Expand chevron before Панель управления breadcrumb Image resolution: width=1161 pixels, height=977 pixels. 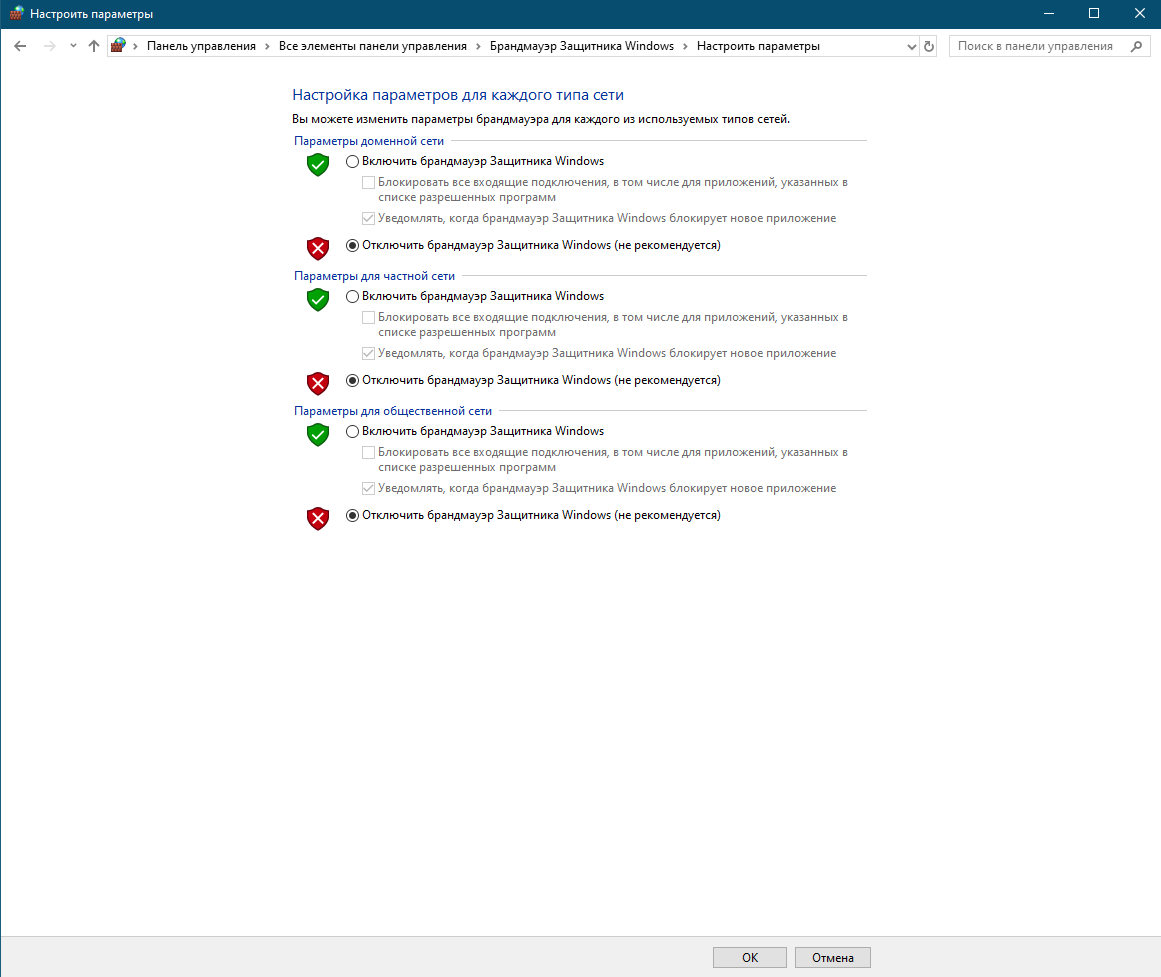click(x=135, y=47)
